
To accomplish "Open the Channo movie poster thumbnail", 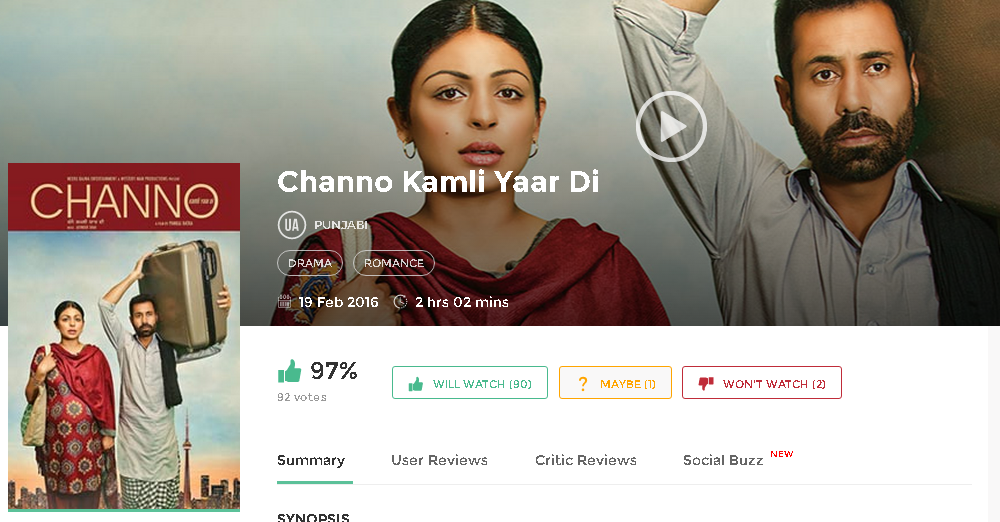I will click(x=124, y=337).
